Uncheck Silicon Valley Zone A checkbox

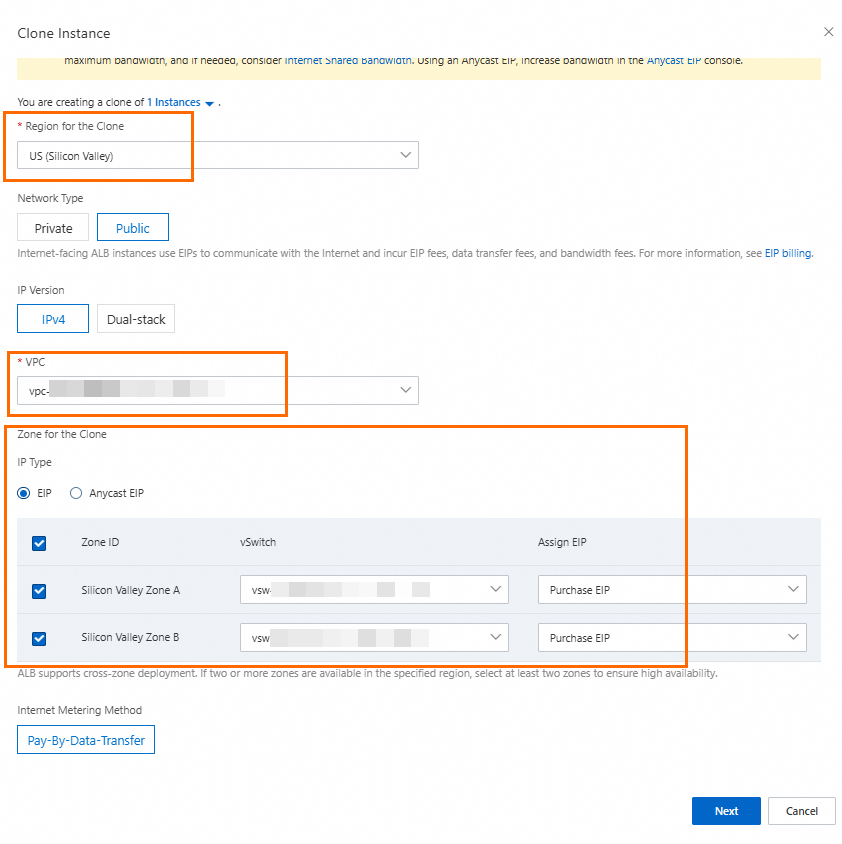point(39,590)
